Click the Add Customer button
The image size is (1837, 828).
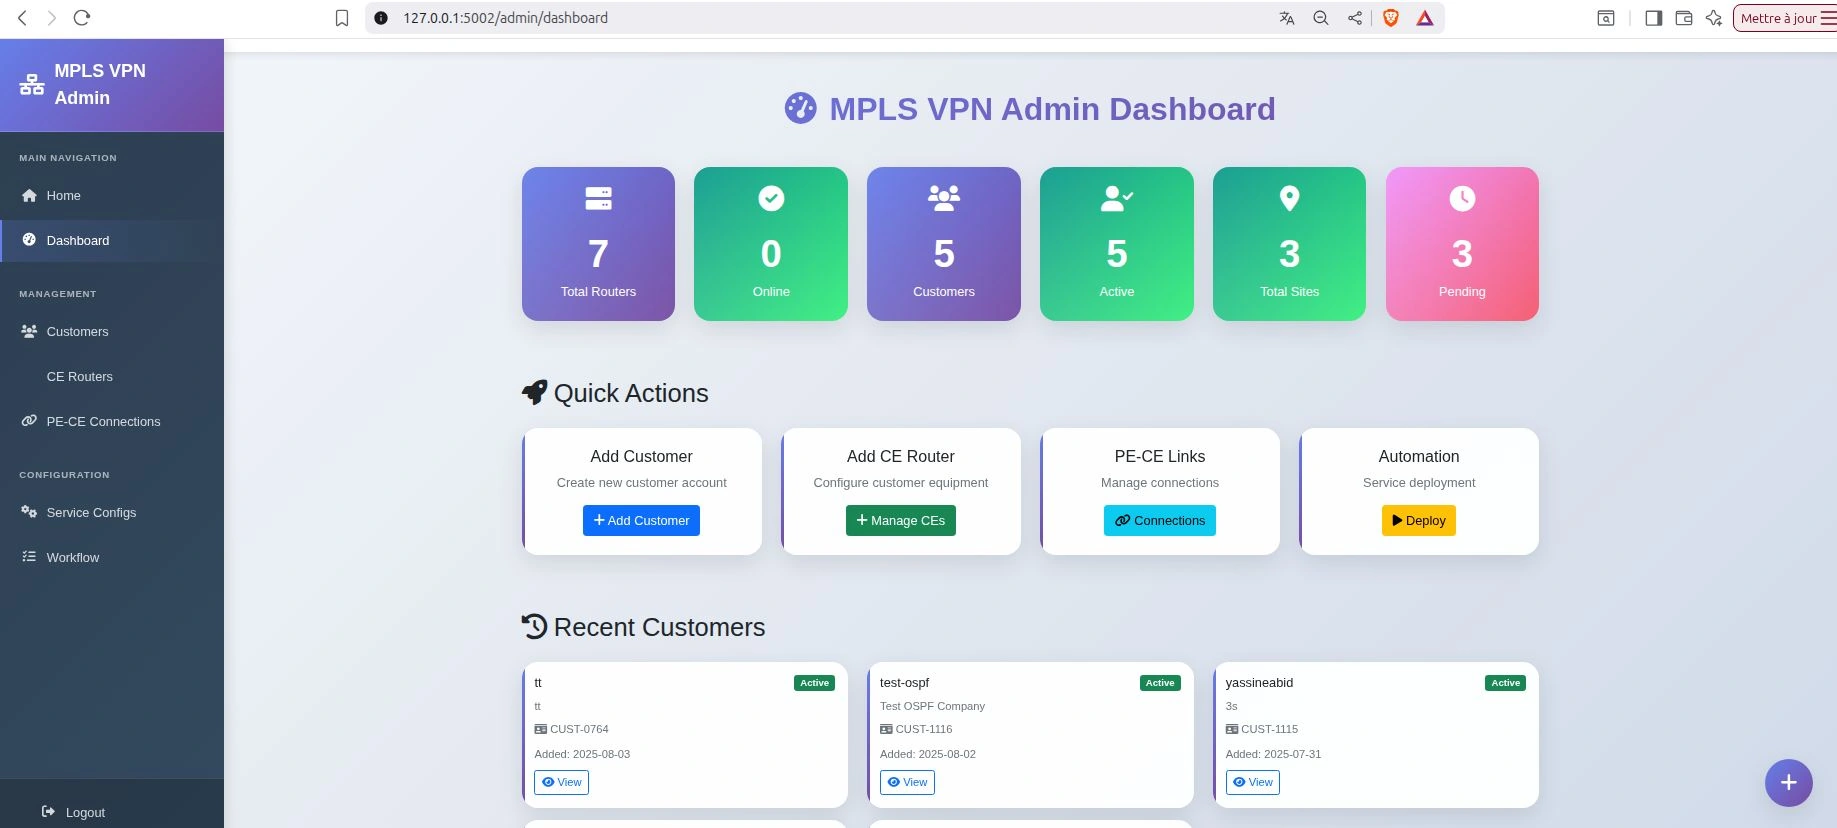pyautogui.click(x=641, y=520)
